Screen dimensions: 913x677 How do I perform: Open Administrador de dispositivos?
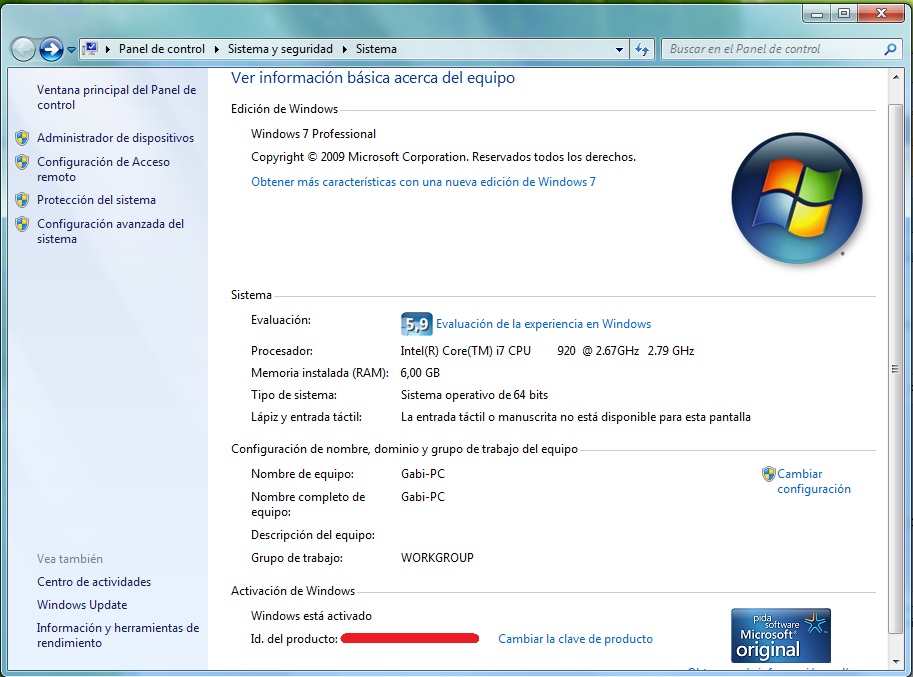[115, 138]
